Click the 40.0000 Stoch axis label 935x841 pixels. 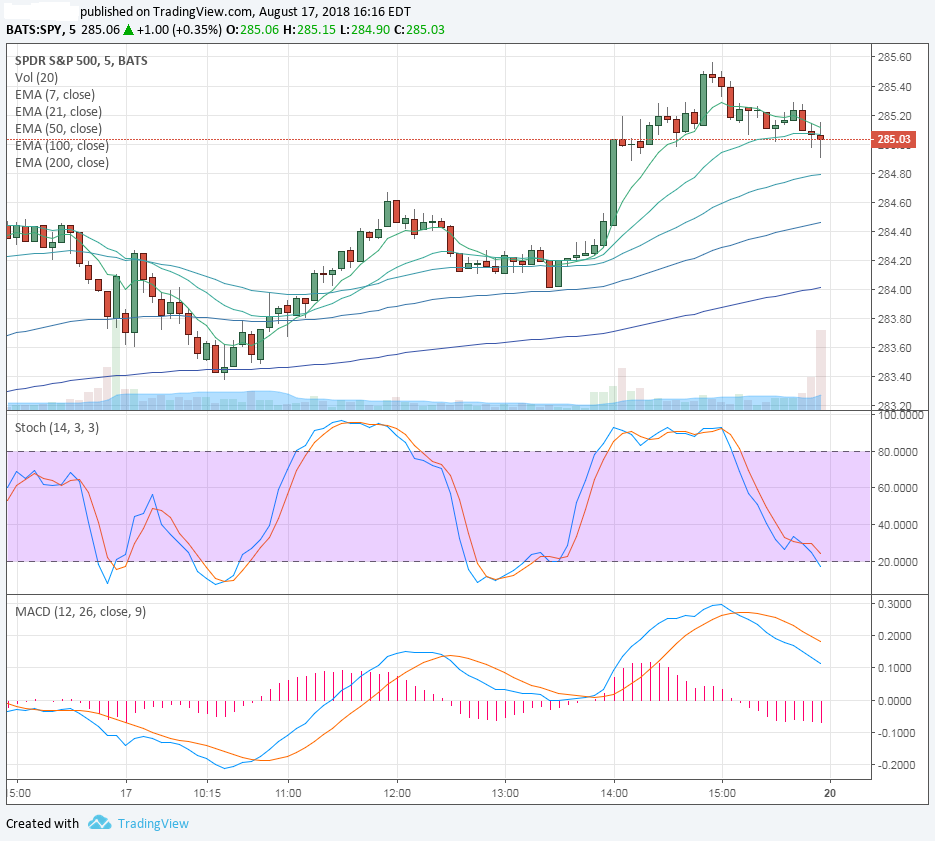tap(897, 525)
